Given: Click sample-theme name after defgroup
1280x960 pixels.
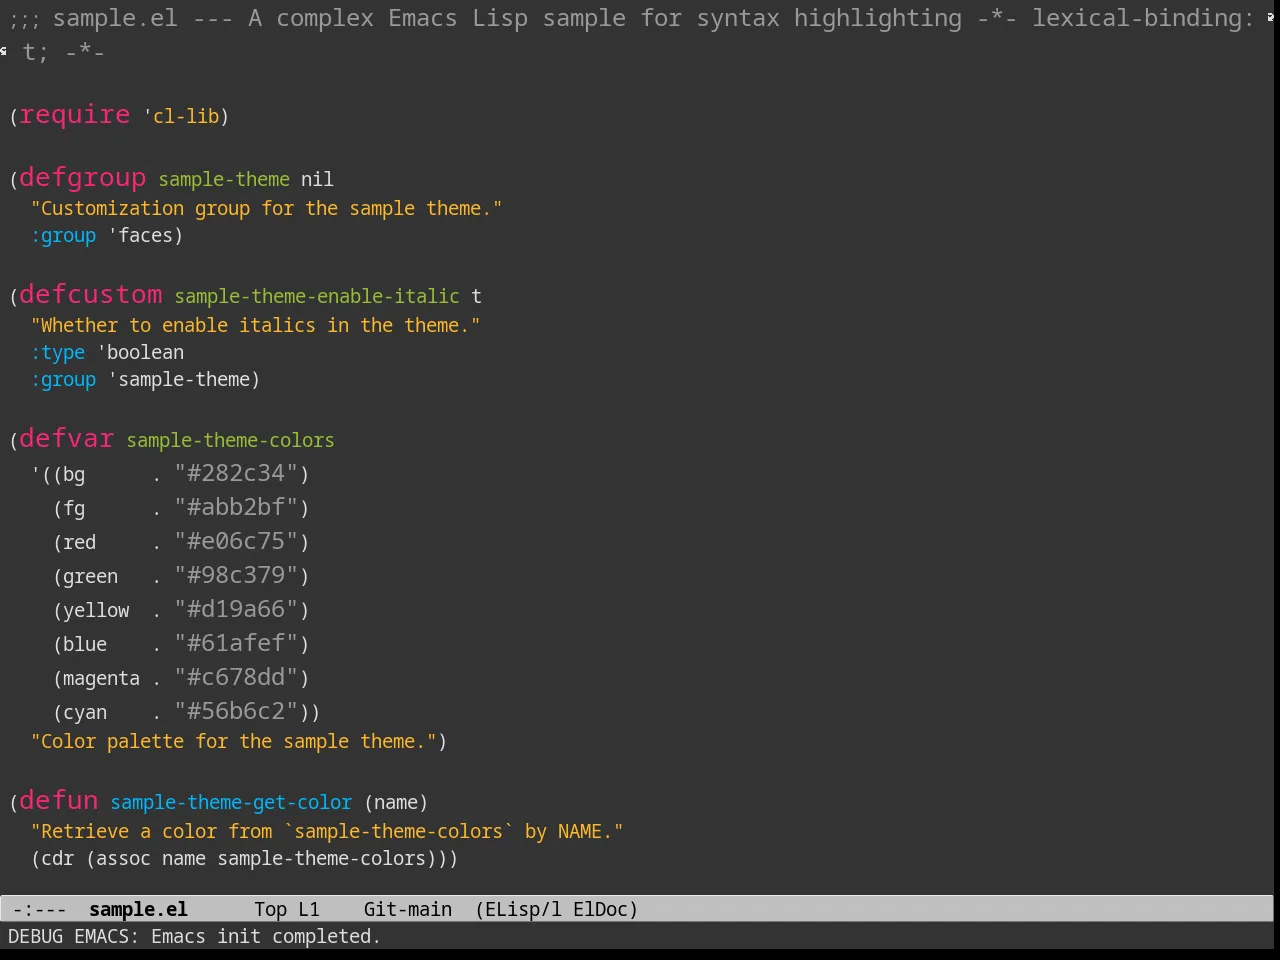Looking at the screenshot, I should point(224,179).
